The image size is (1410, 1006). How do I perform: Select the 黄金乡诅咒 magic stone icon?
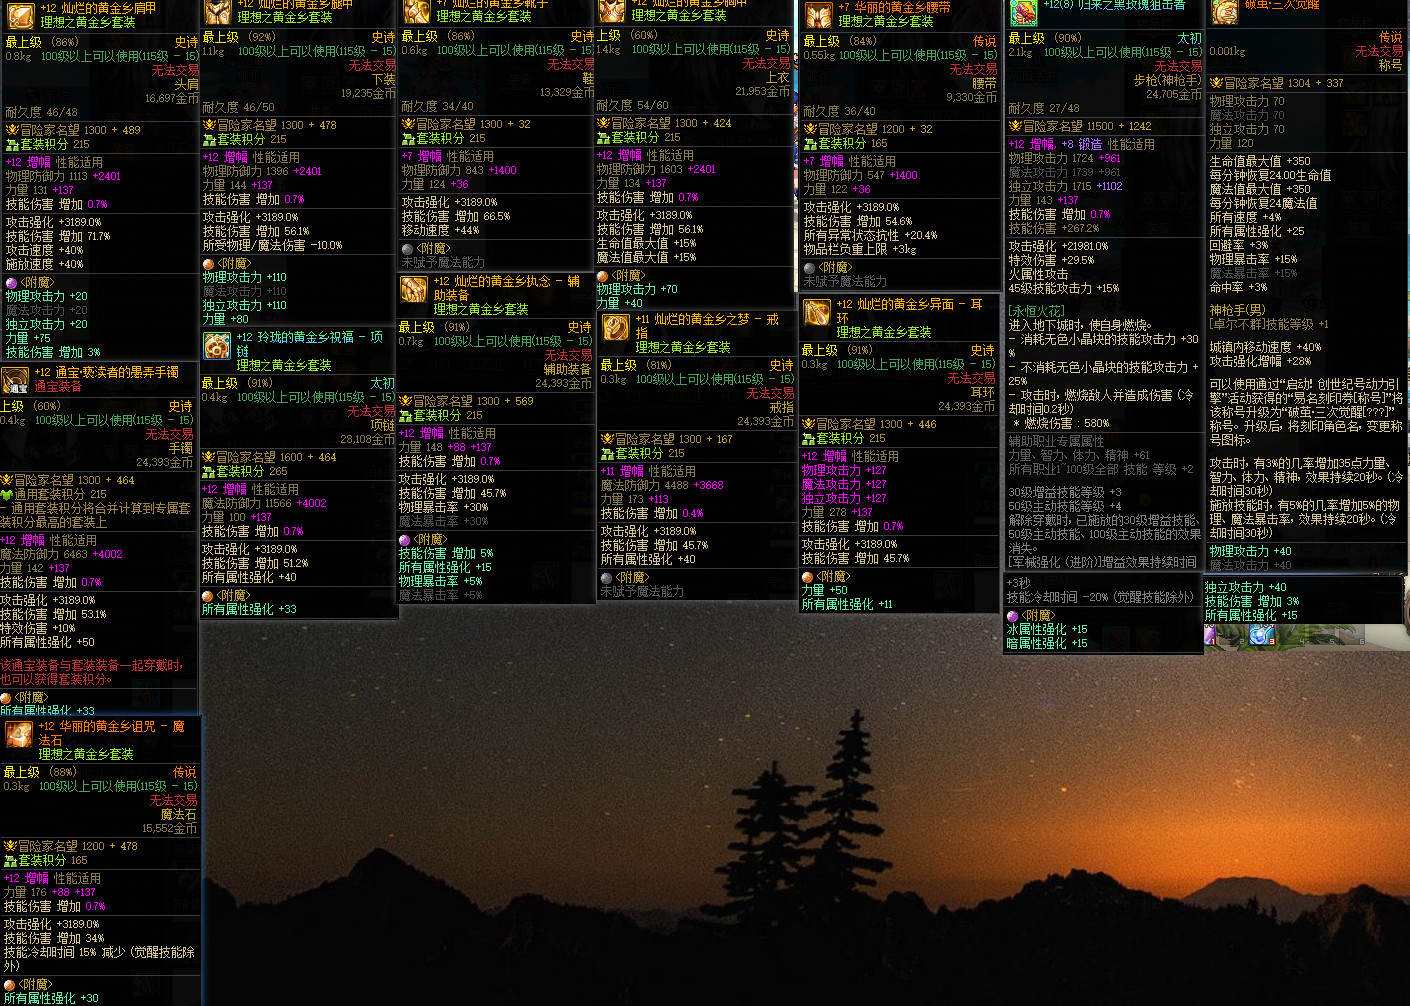(19, 734)
